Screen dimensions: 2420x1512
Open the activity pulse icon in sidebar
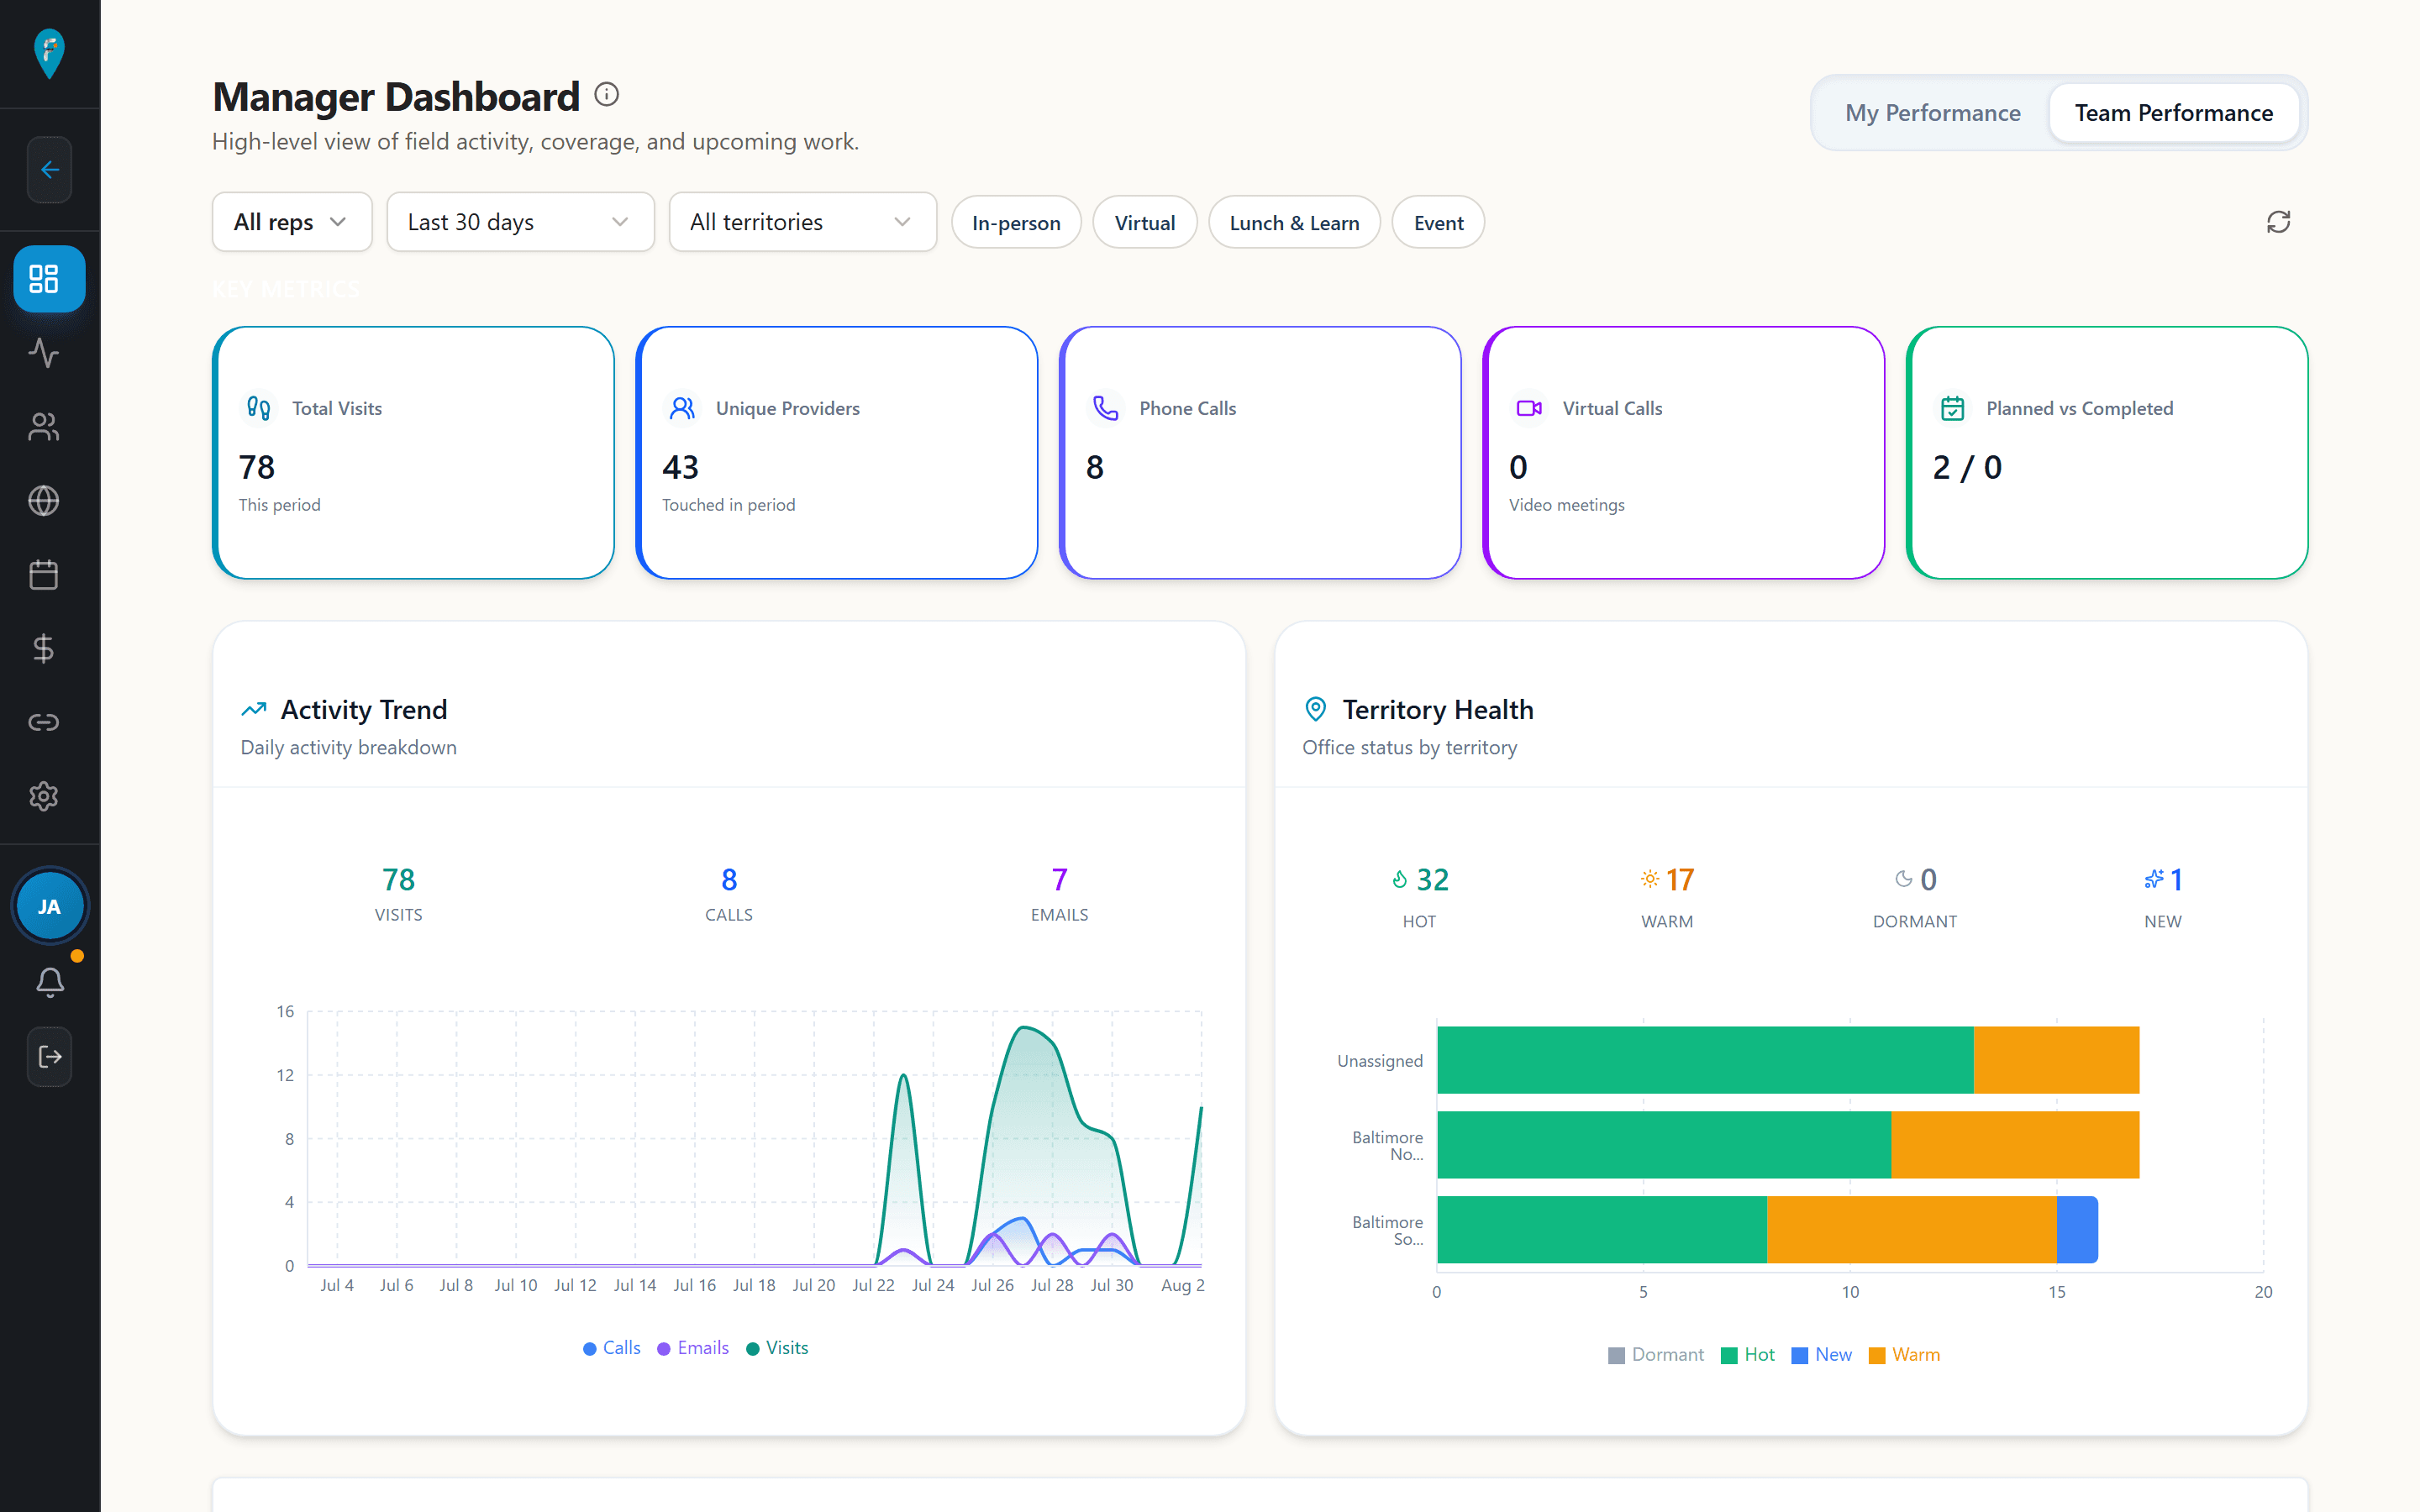pos(44,353)
